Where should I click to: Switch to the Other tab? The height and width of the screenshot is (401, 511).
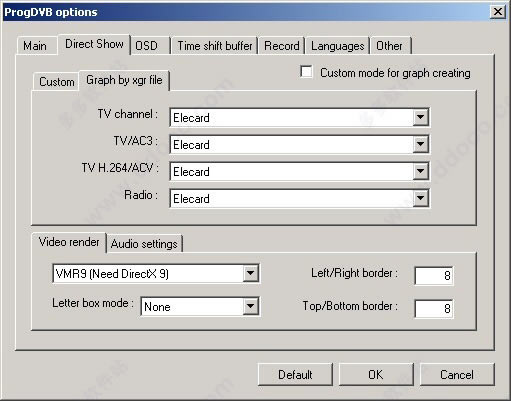click(389, 46)
